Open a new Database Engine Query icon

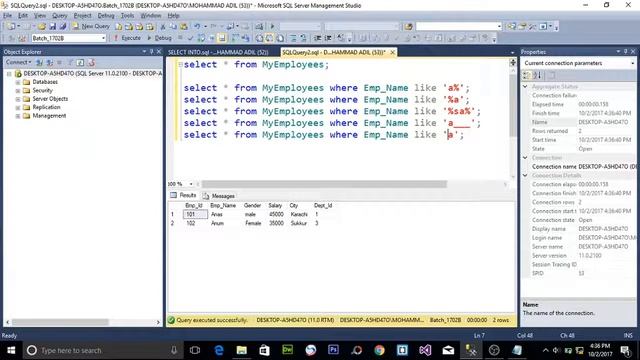point(118,27)
